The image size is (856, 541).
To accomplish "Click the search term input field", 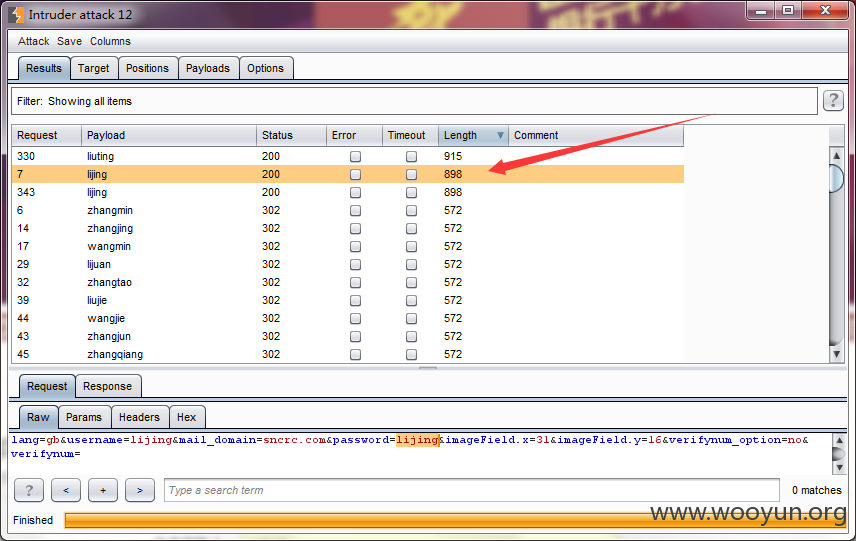I will tap(472, 490).
